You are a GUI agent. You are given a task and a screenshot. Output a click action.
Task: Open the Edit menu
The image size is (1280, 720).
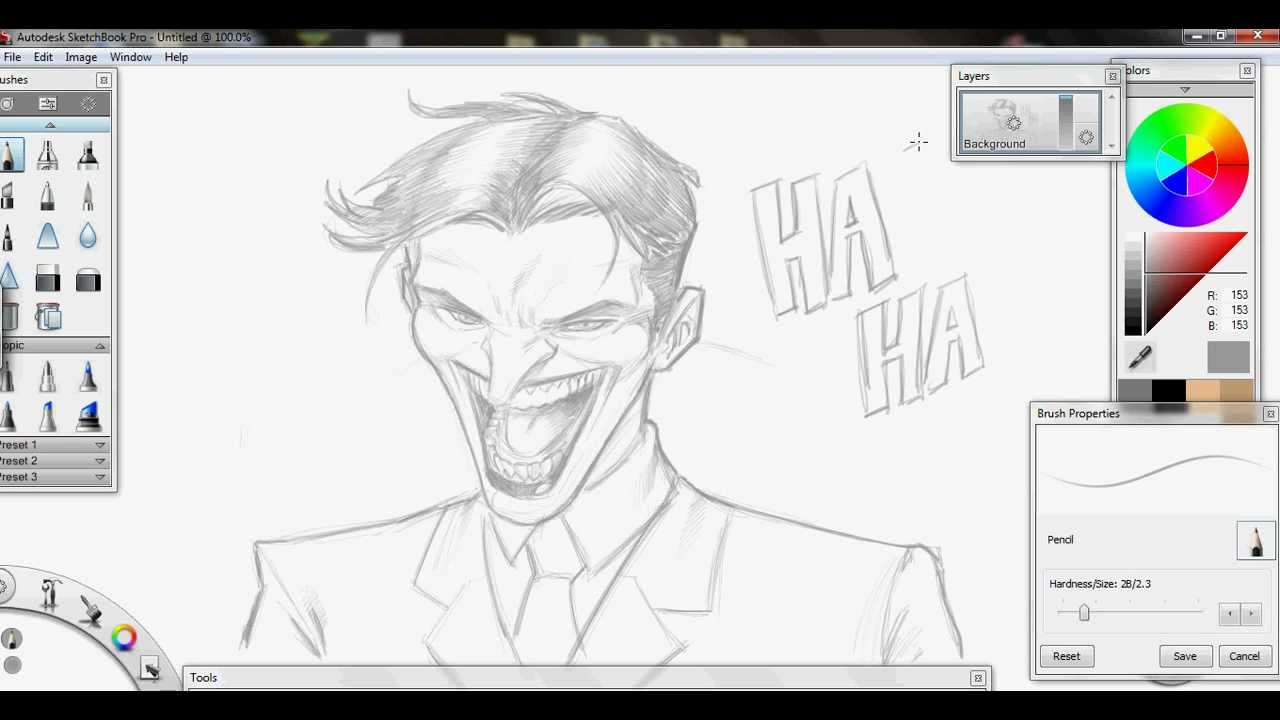tap(43, 57)
